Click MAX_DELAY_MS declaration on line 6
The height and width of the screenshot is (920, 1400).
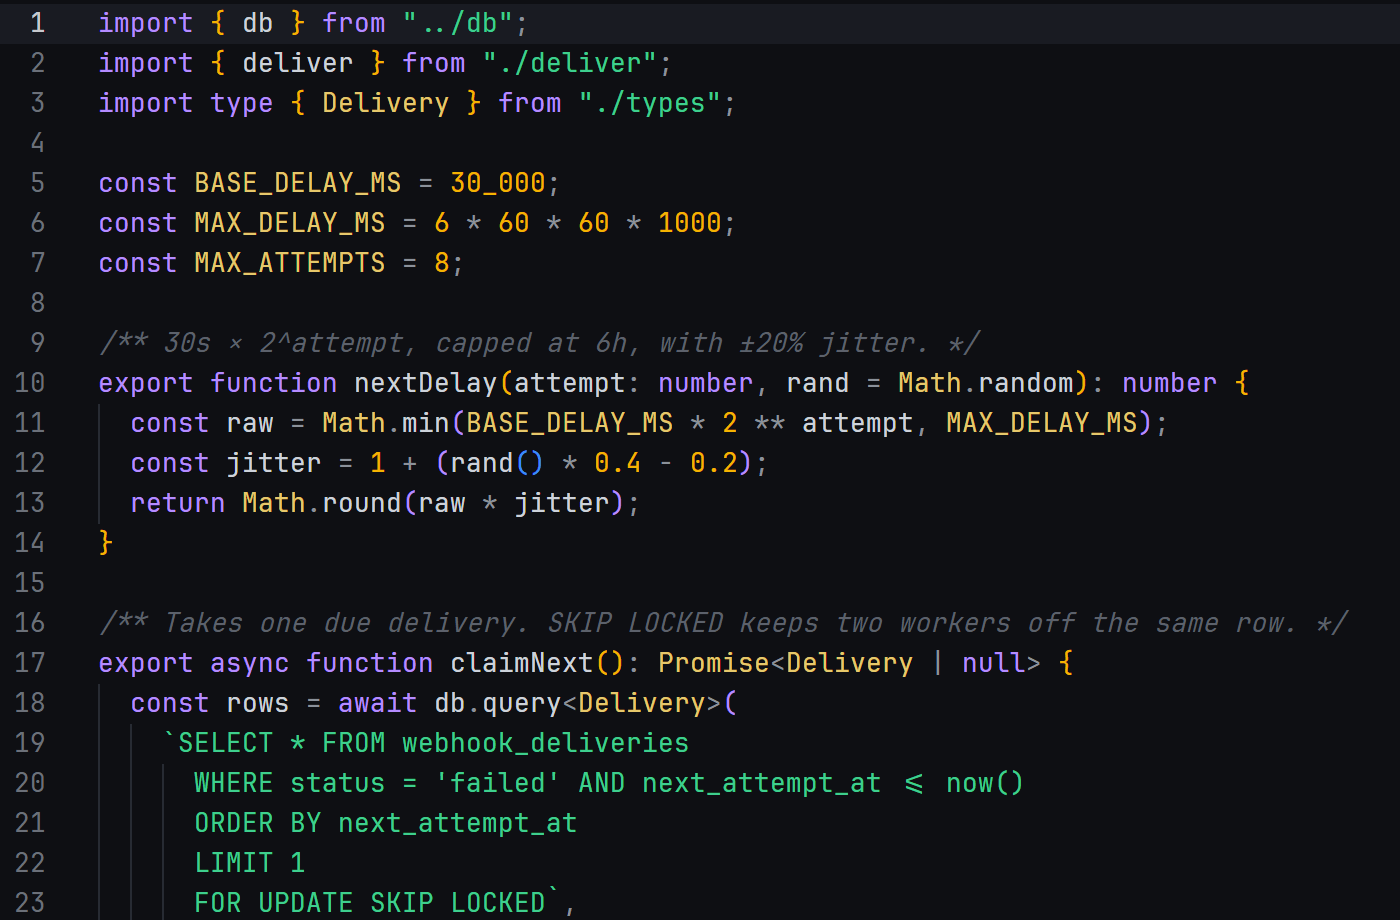290,222
